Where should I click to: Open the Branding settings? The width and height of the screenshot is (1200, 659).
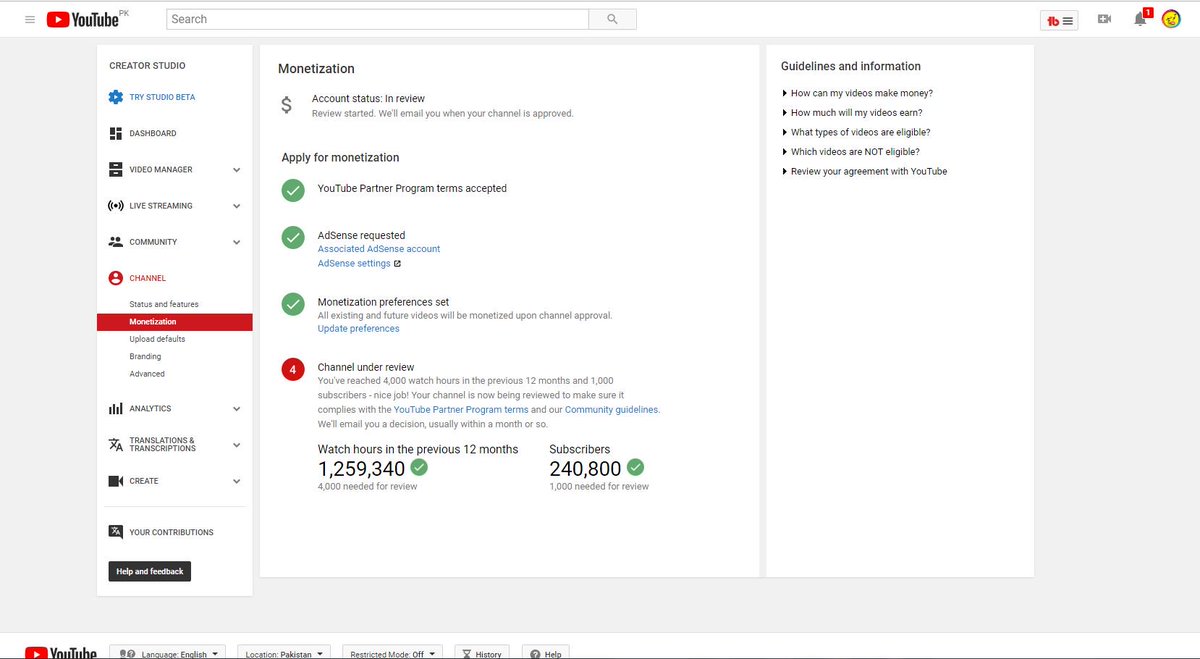pyautogui.click(x=145, y=356)
